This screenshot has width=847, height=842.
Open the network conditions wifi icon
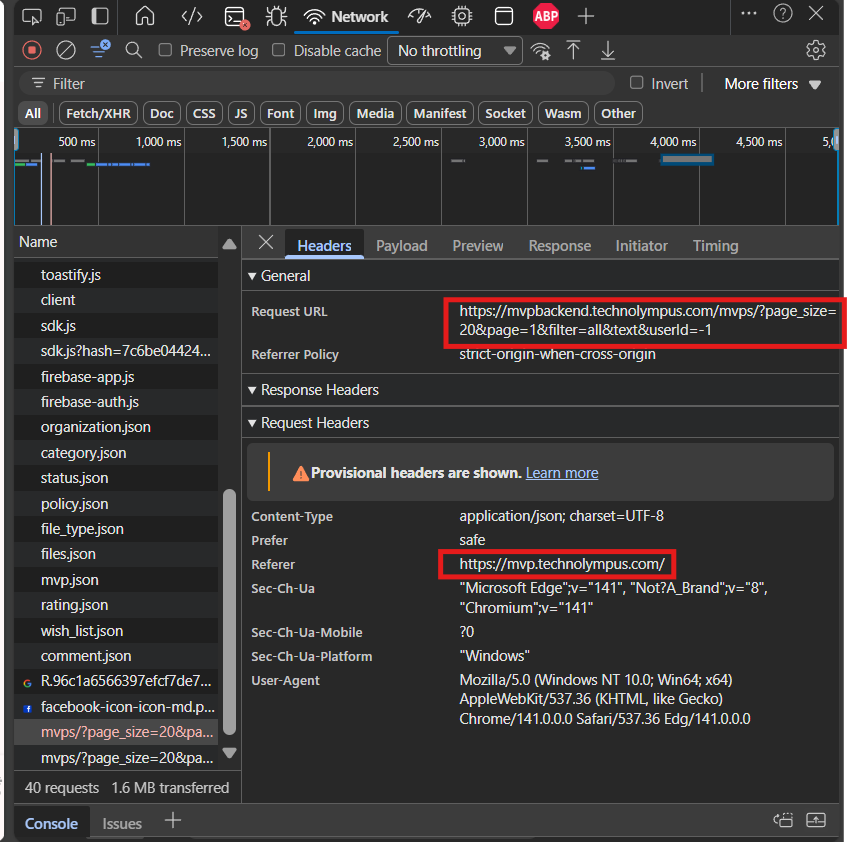click(541, 50)
